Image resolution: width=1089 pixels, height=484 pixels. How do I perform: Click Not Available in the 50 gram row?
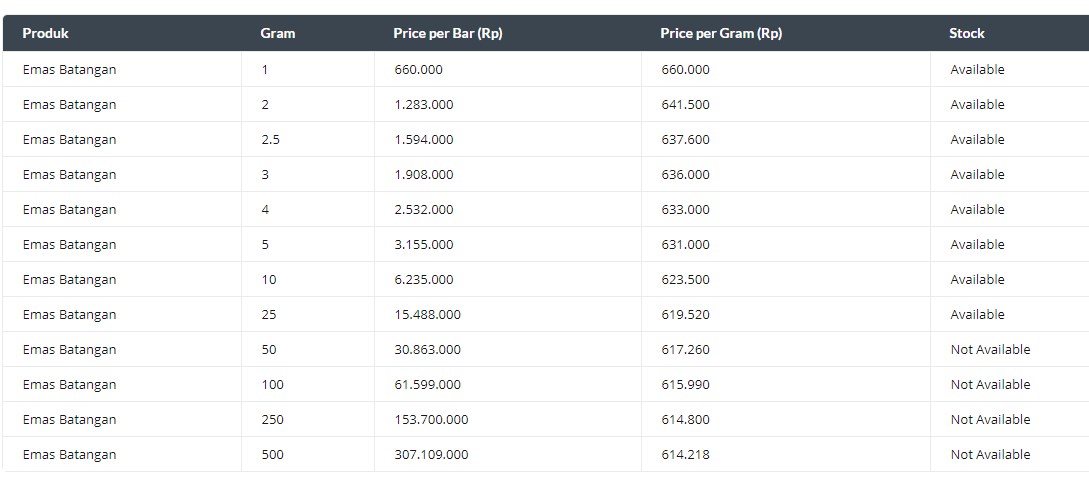[x=990, y=349]
